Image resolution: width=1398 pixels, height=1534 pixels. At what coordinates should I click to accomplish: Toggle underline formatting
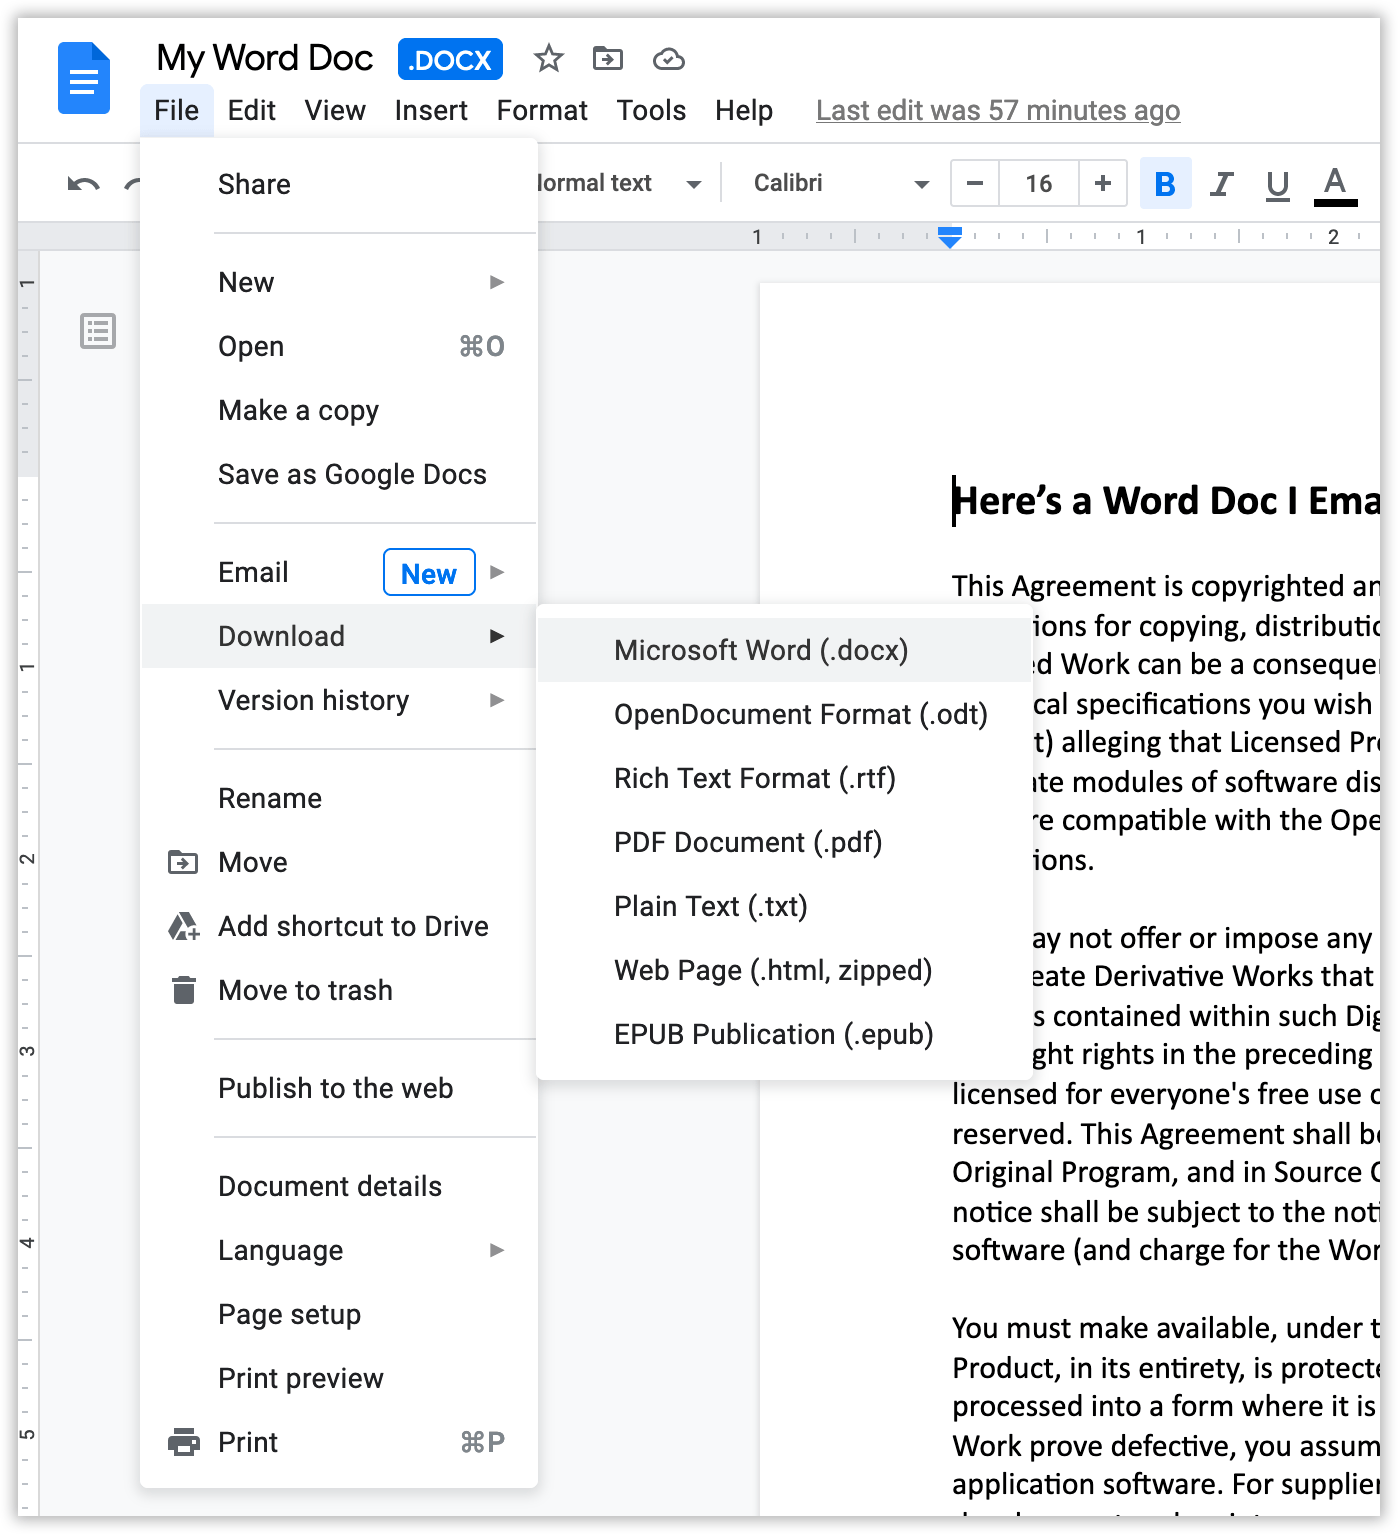pyautogui.click(x=1277, y=184)
